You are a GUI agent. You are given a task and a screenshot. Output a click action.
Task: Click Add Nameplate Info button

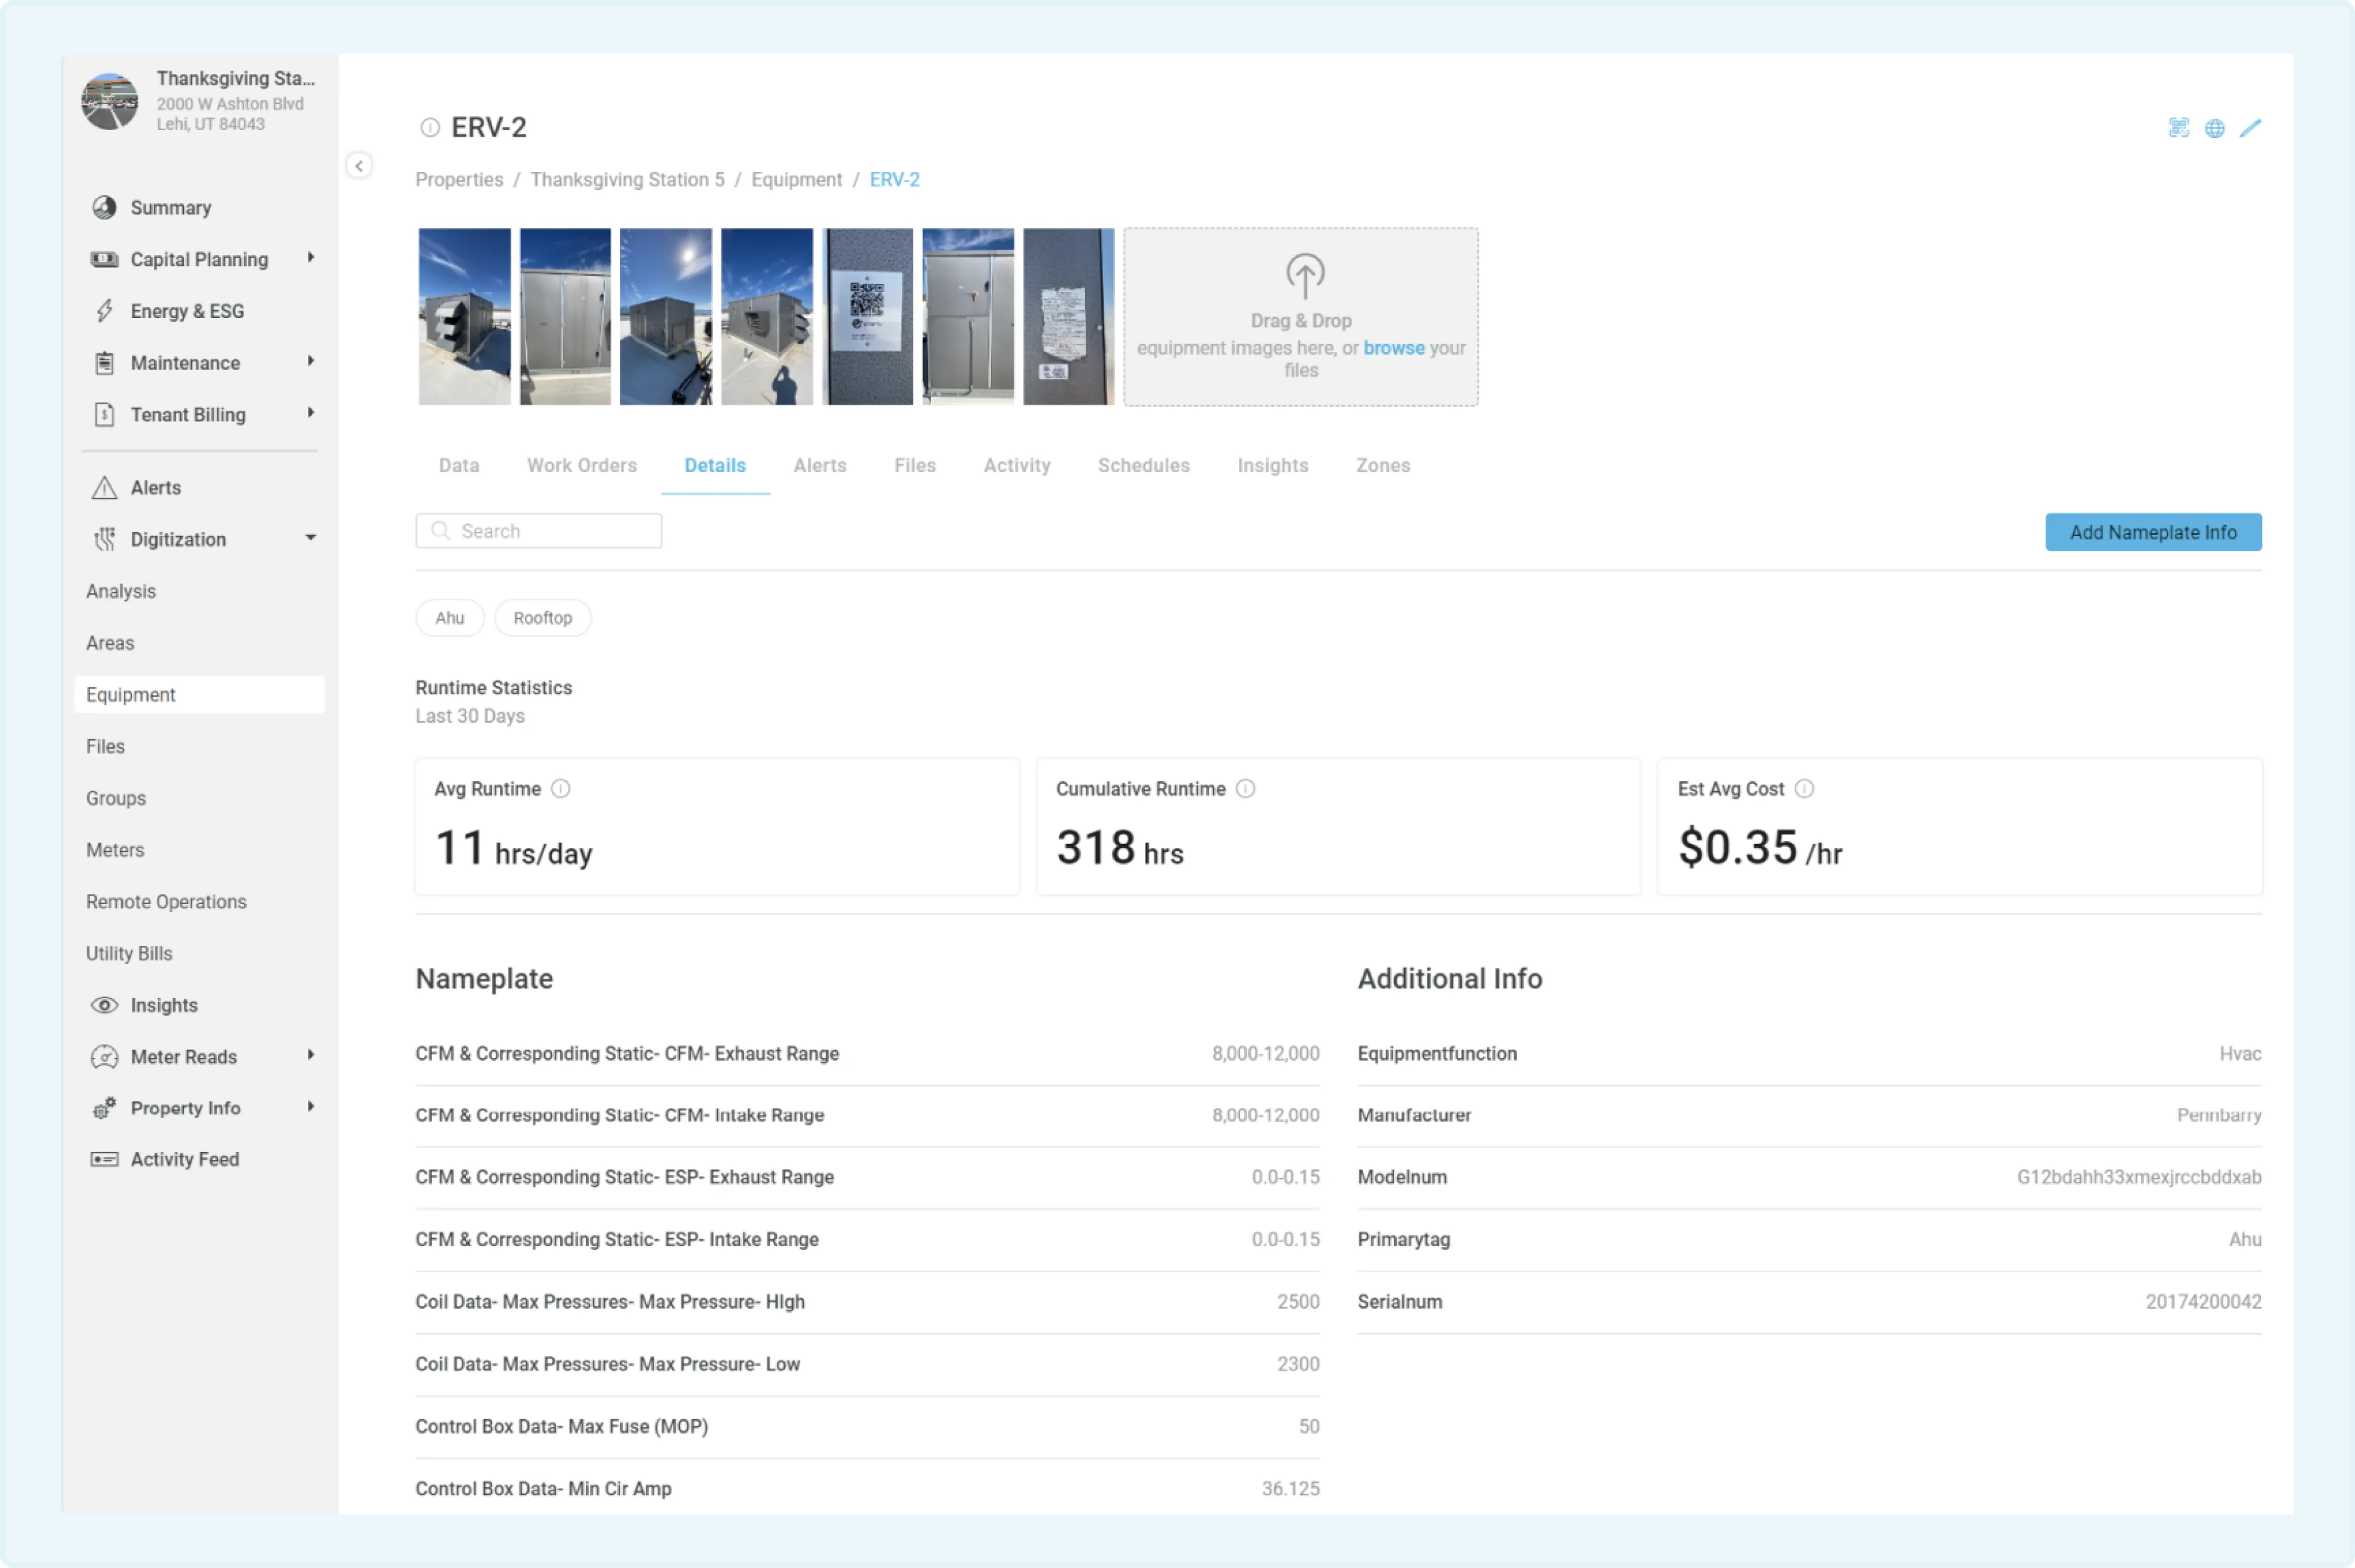coord(2153,532)
